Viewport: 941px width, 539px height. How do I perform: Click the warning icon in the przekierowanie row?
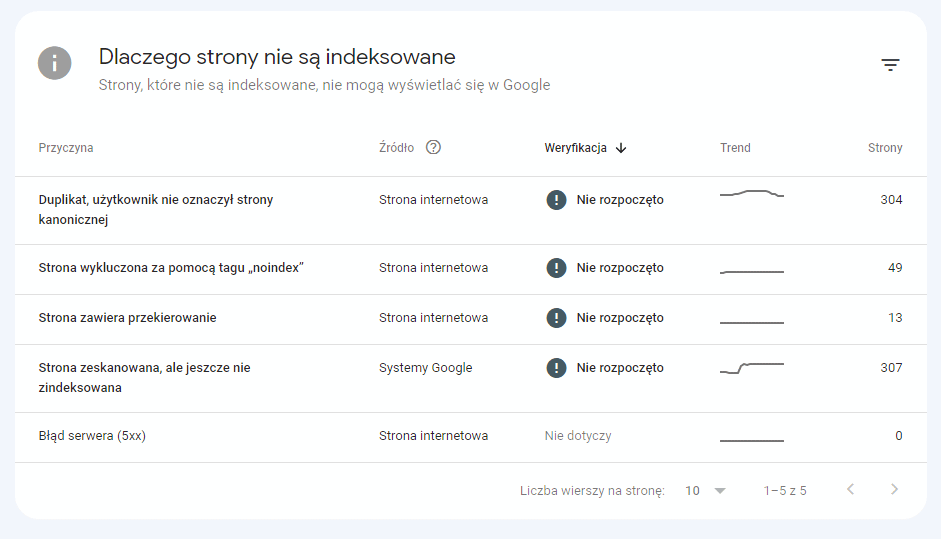pos(556,318)
